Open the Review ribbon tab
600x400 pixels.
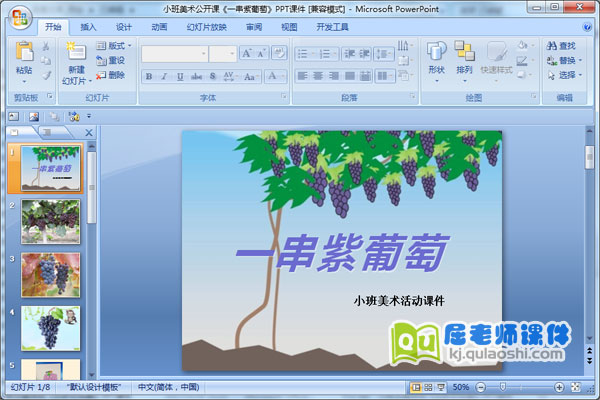pos(254,27)
